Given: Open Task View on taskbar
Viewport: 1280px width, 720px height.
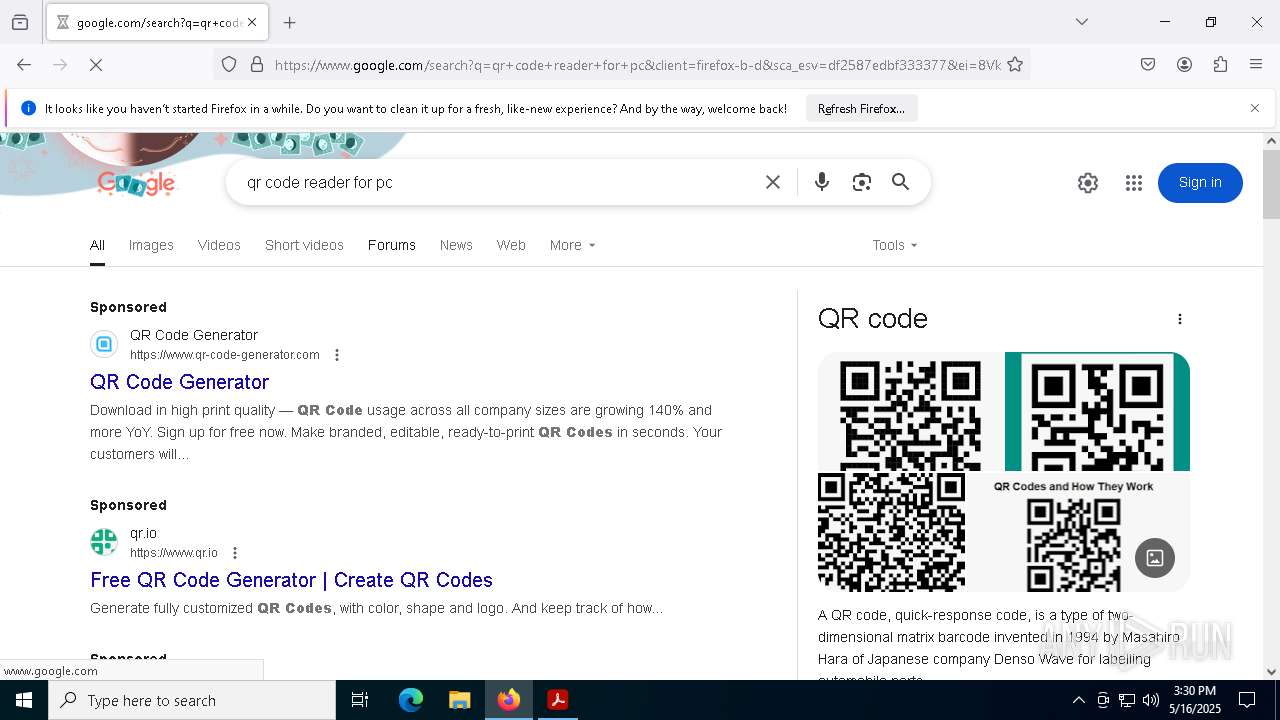Looking at the screenshot, I should pyautogui.click(x=360, y=700).
